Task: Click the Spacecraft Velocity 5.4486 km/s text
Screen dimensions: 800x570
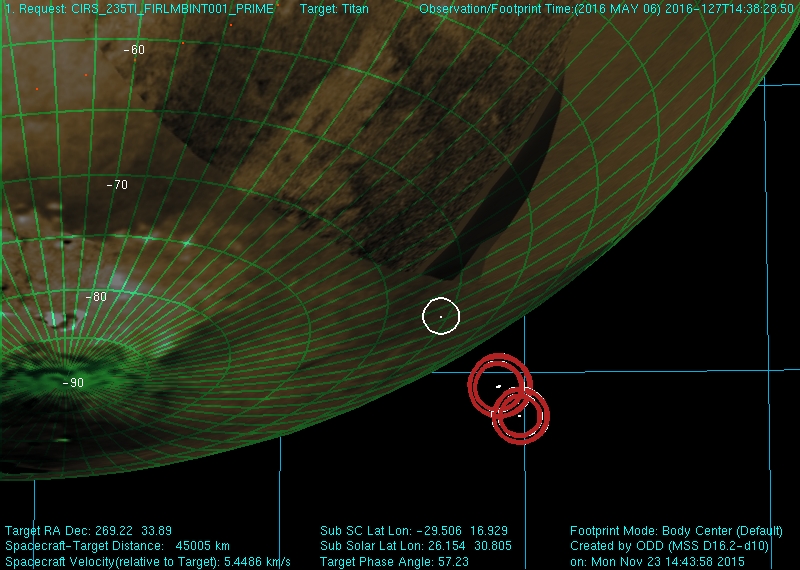Action: click(x=147, y=561)
